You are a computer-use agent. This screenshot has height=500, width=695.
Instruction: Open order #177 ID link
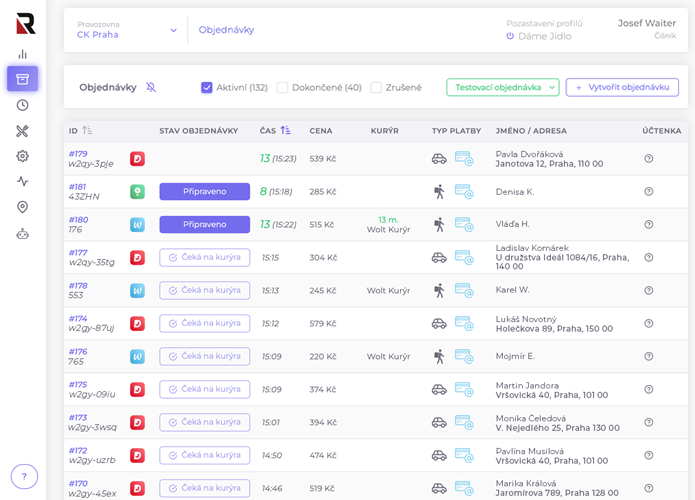coord(78,252)
